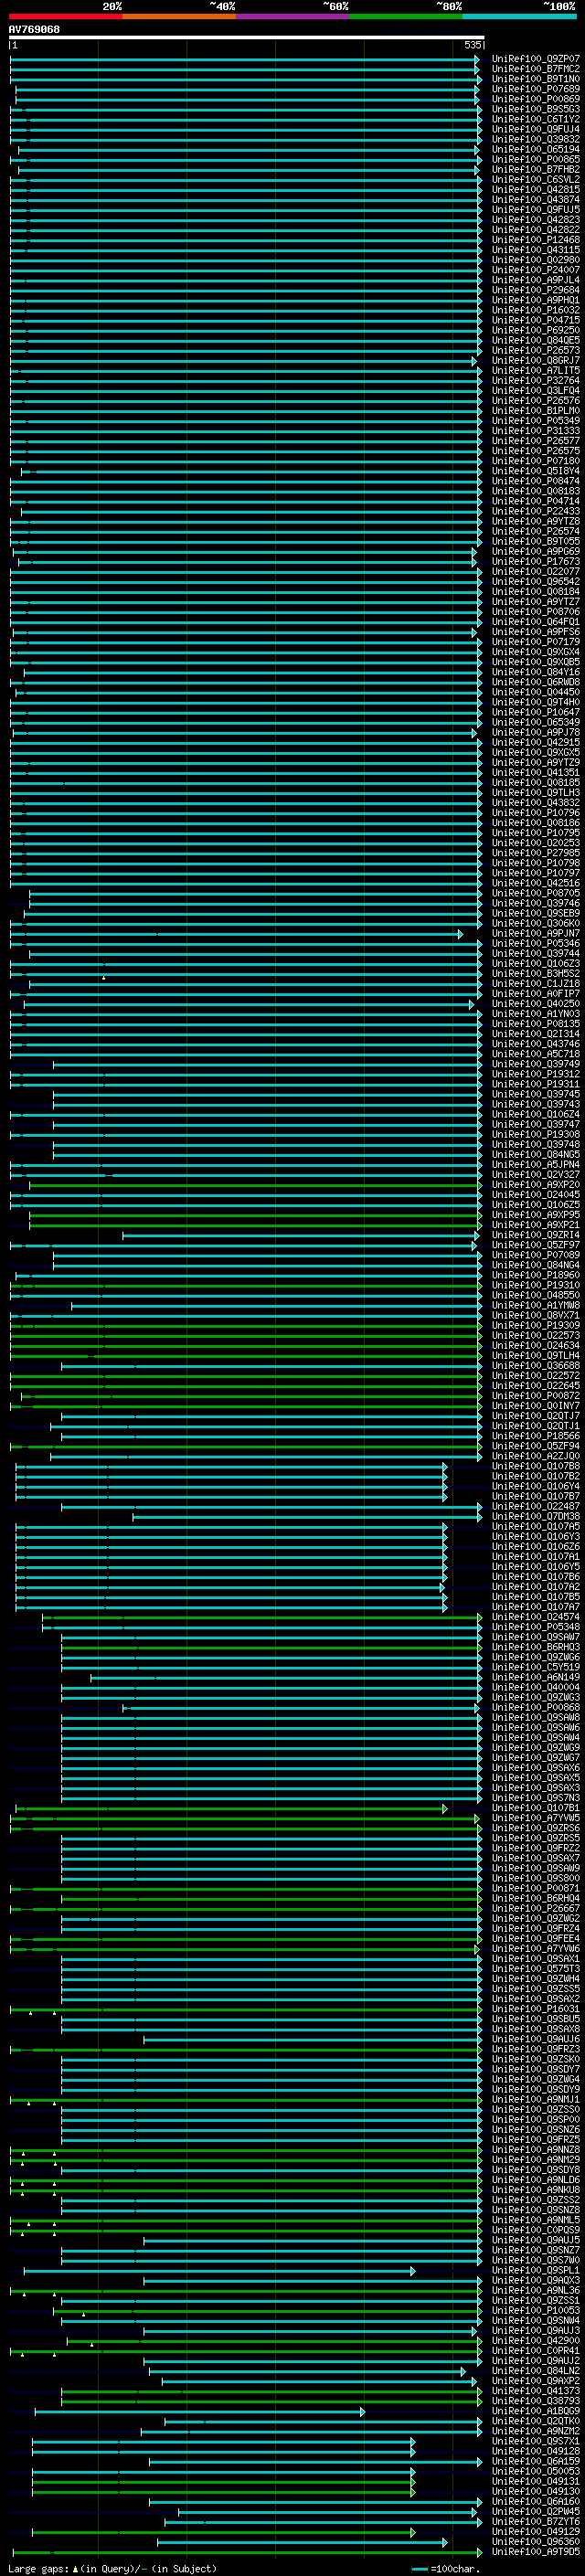Open hit UniRef100_P16032
Viewport: 585px width, 2576px height.
coord(535,310)
